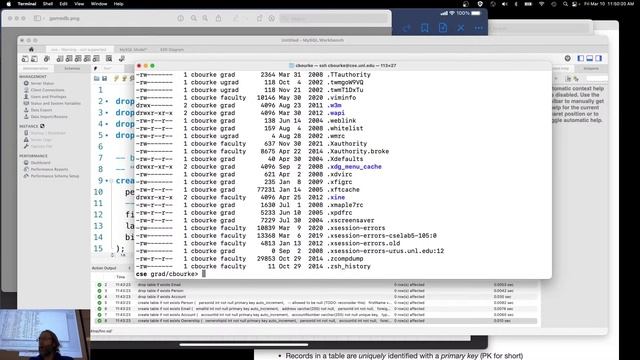Open the three-dots menu in blue panel

[478, 28]
